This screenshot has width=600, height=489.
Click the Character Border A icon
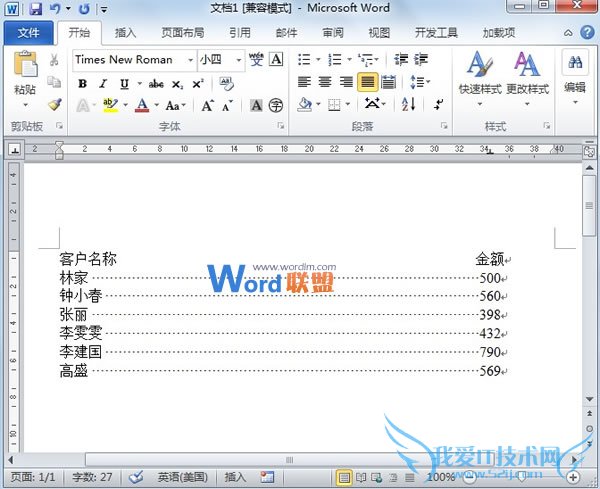pyautogui.click(x=276, y=60)
